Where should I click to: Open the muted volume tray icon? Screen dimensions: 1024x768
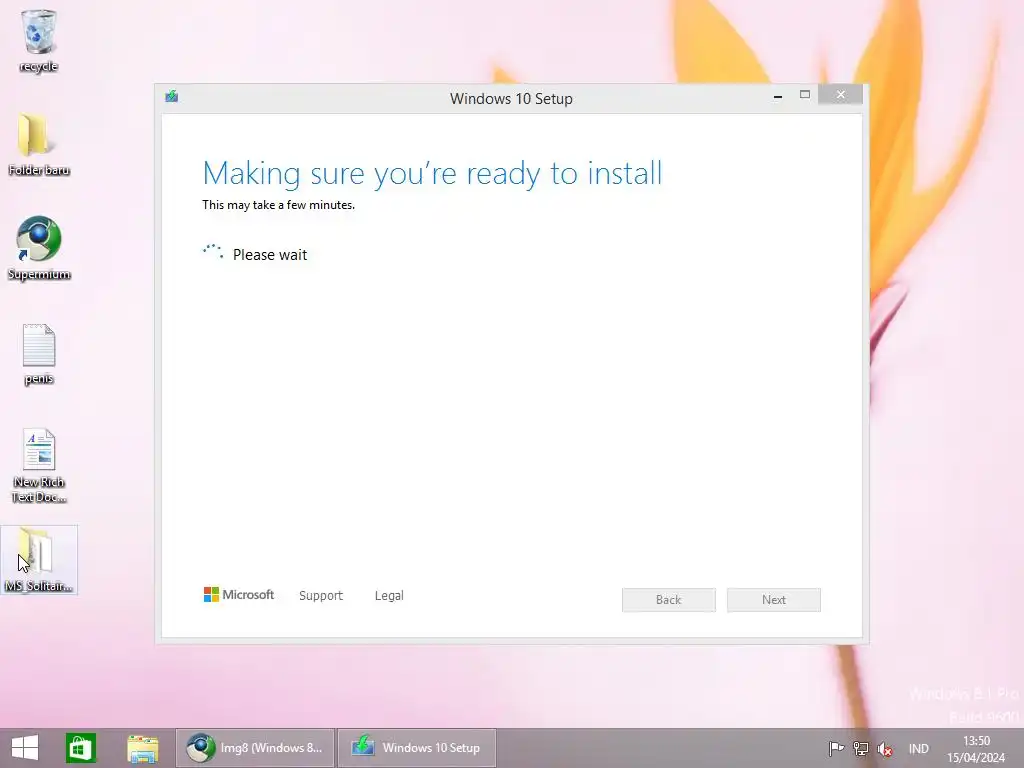coord(885,749)
